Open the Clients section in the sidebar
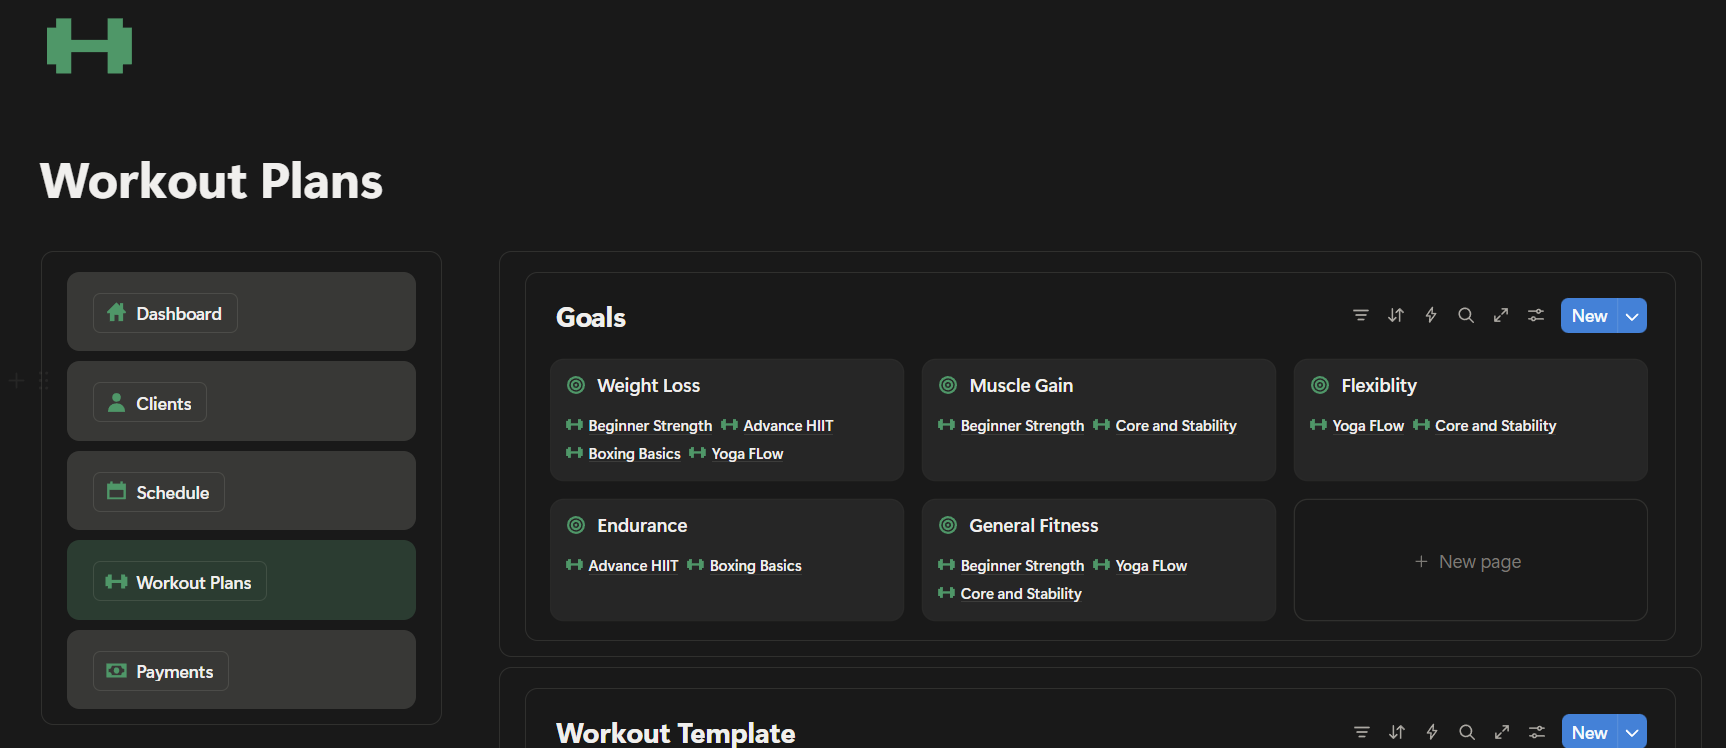 click(x=149, y=402)
